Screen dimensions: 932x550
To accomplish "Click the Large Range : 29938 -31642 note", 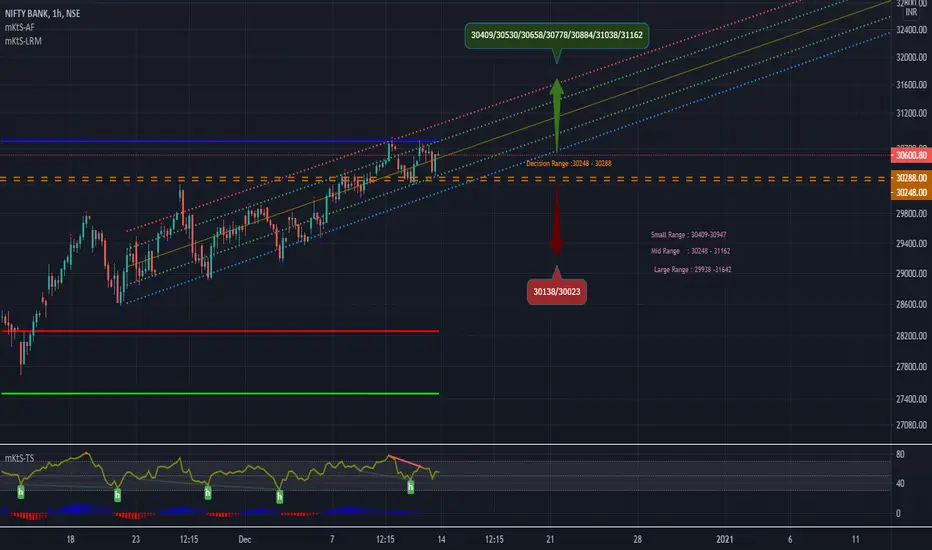I will [x=692, y=269].
